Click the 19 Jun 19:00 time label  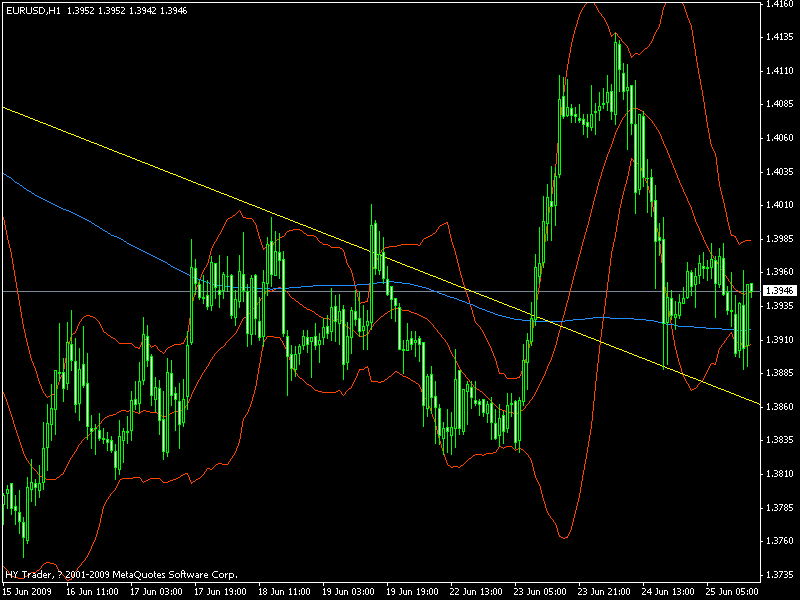click(x=412, y=592)
